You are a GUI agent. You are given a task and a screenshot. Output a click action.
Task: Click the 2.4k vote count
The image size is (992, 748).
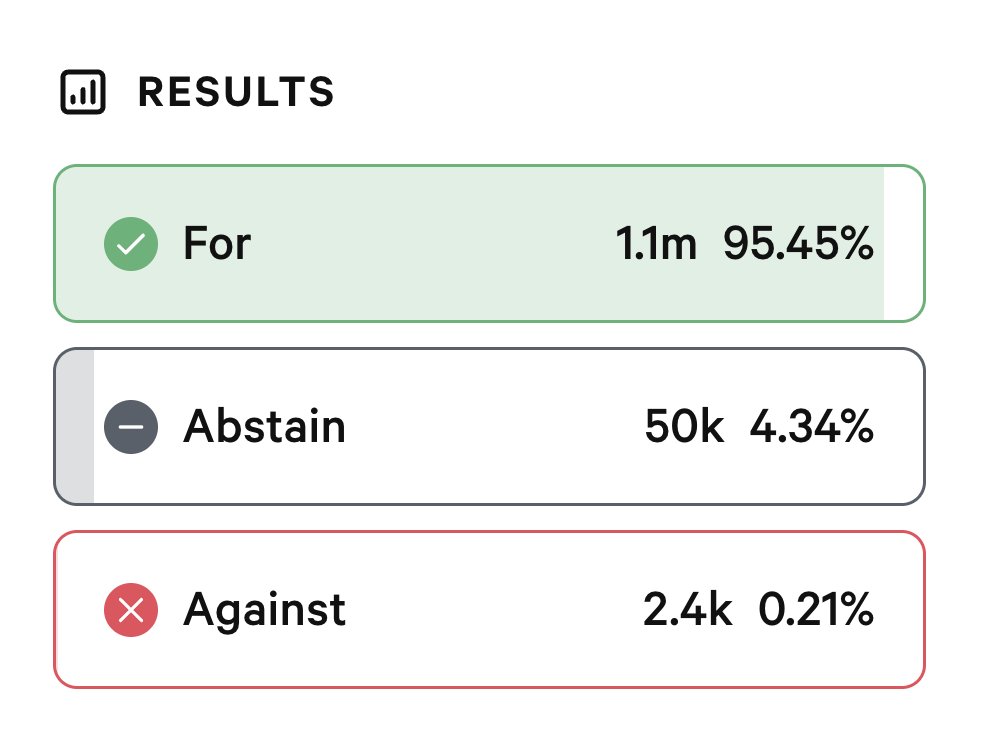[x=688, y=609]
